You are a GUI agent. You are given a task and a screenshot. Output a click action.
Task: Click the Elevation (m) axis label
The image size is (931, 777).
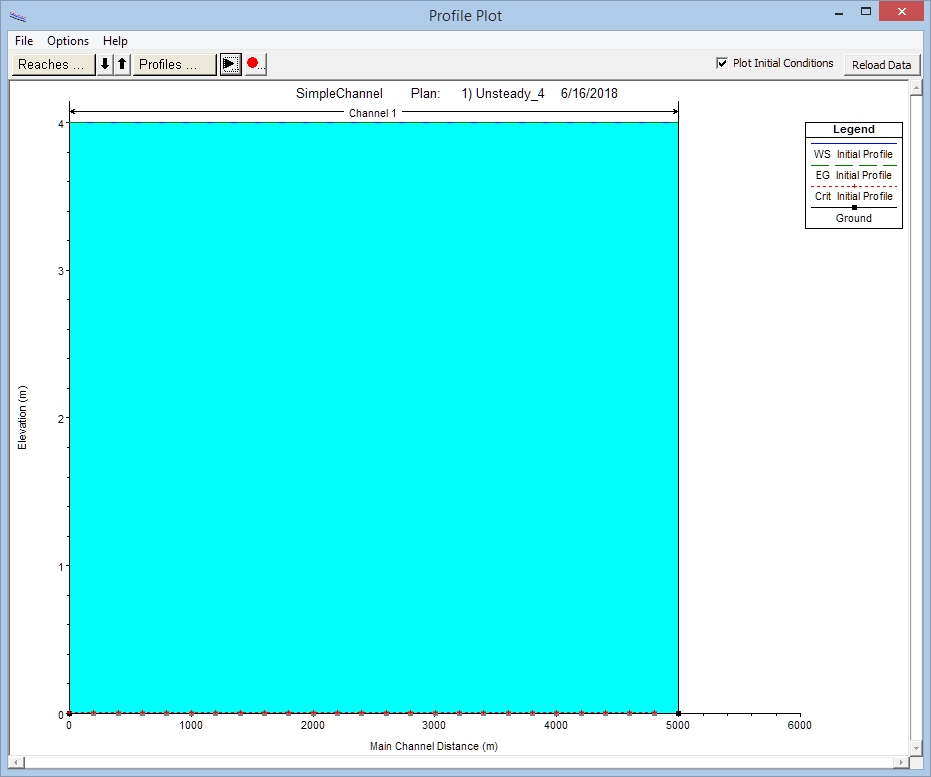click(x=23, y=418)
